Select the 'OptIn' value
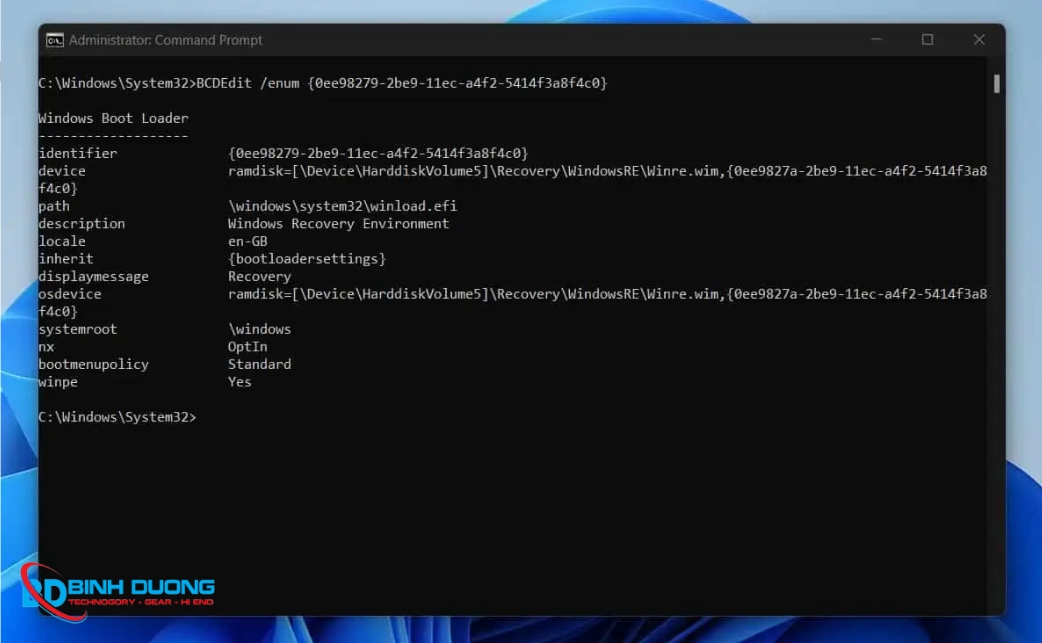The image size is (1042, 643). pyautogui.click(x=248, y=347)
